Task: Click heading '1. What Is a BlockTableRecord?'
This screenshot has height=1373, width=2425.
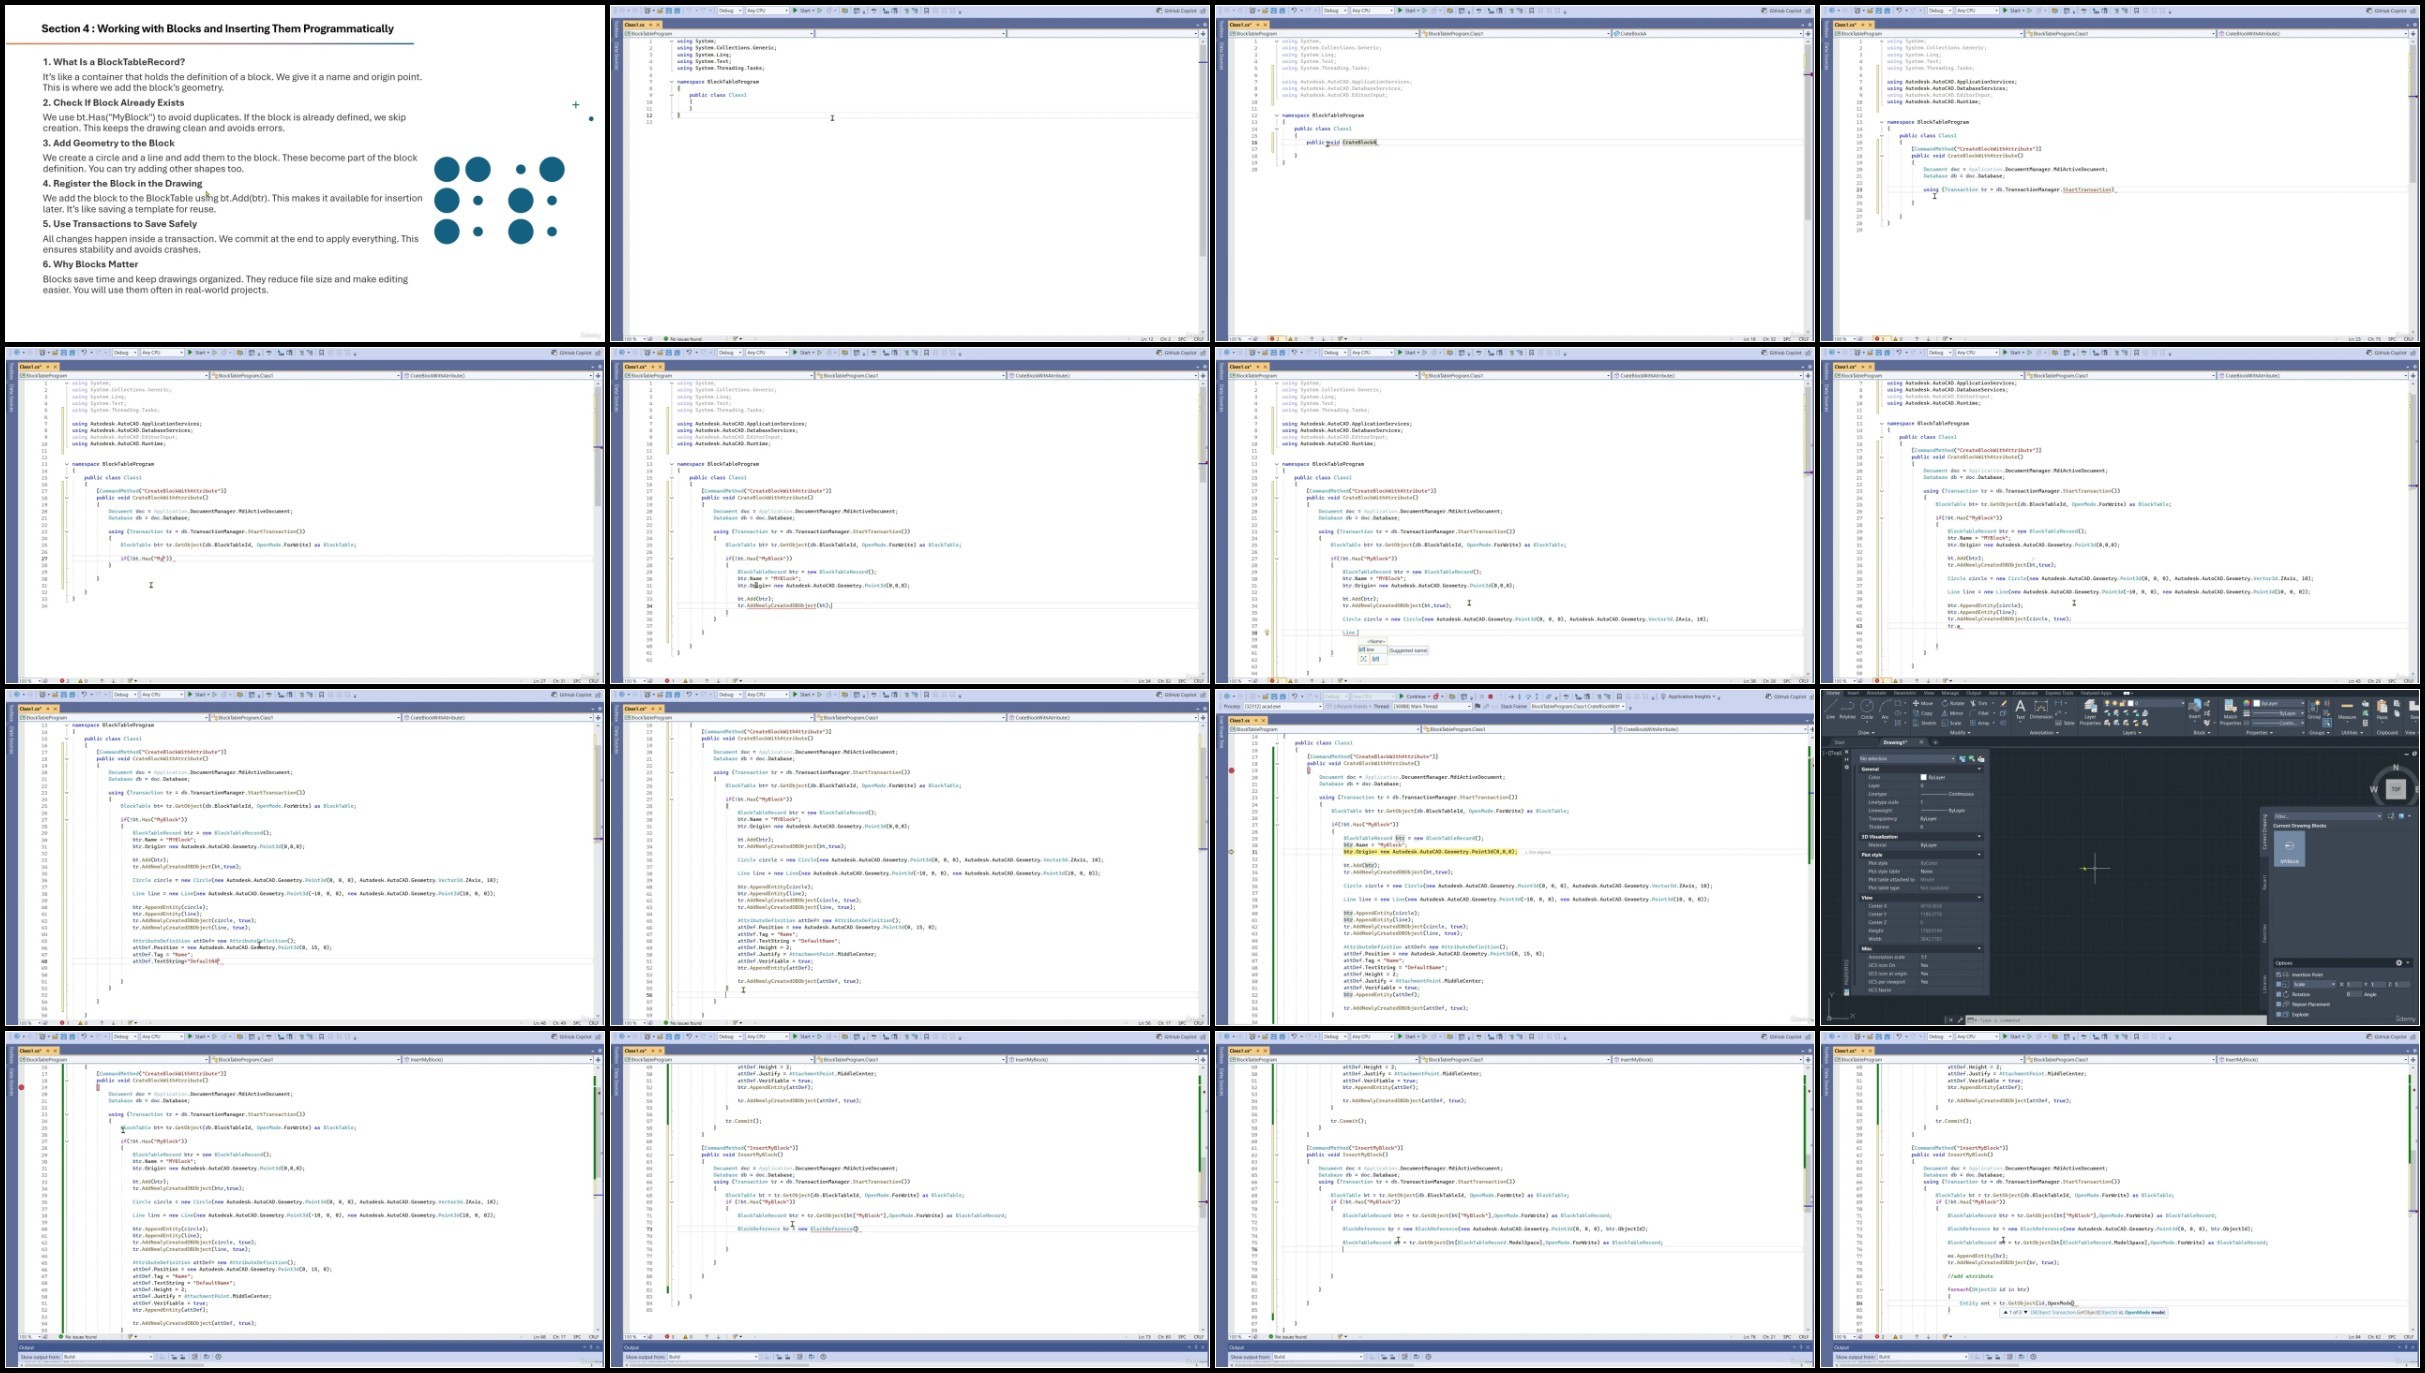Action: tap(114, 62)
